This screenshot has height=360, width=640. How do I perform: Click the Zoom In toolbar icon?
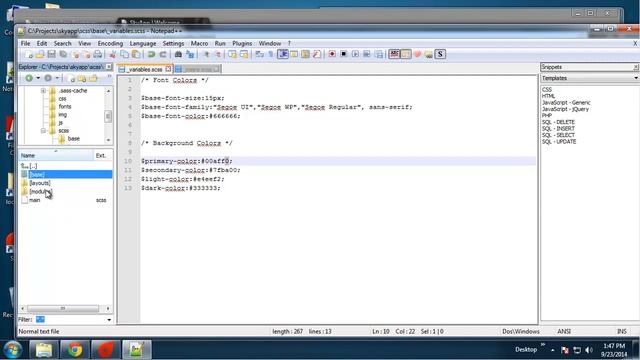(x=207, y=54)
